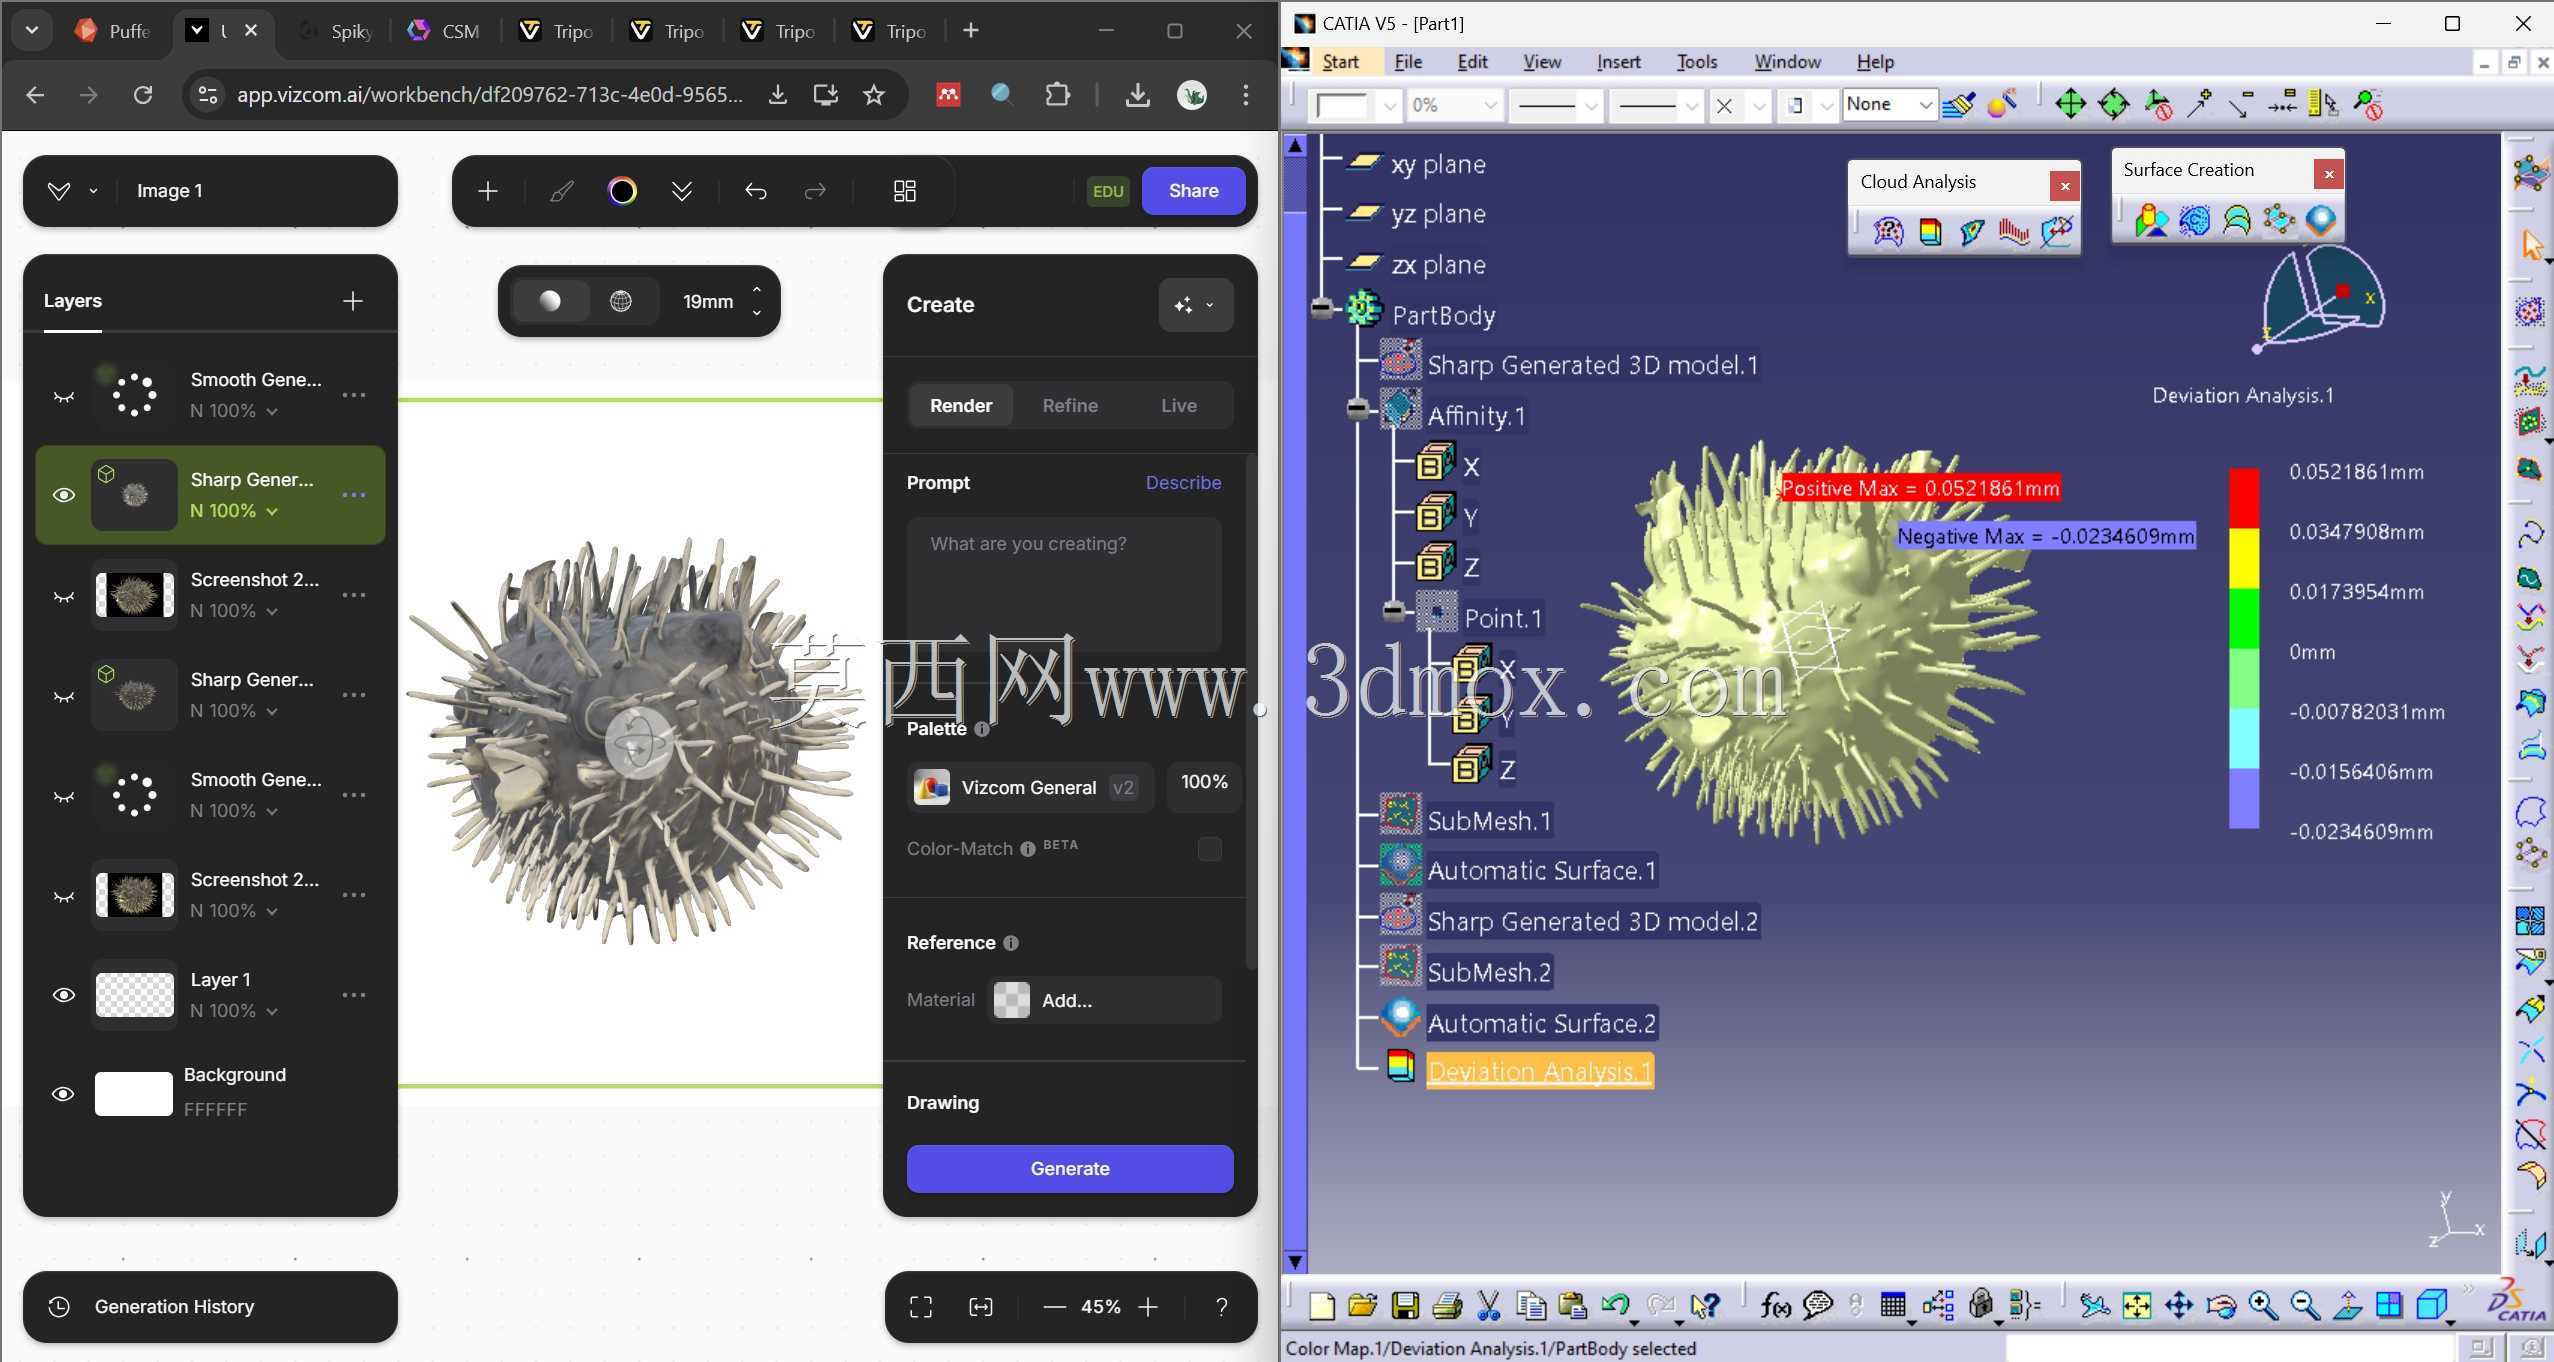This screenshot has height=1362, width=2554.
Task: Switch to the CSM browser tab
Action: tap(443, 31)
